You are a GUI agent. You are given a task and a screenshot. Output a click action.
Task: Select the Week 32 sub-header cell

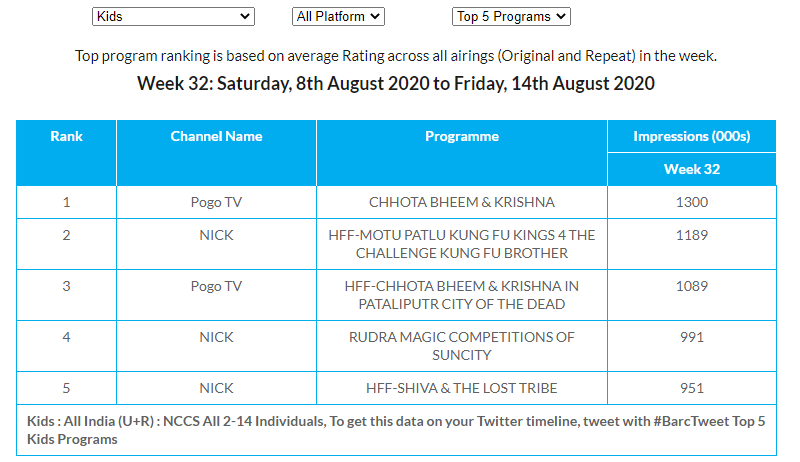click(691, 169)
